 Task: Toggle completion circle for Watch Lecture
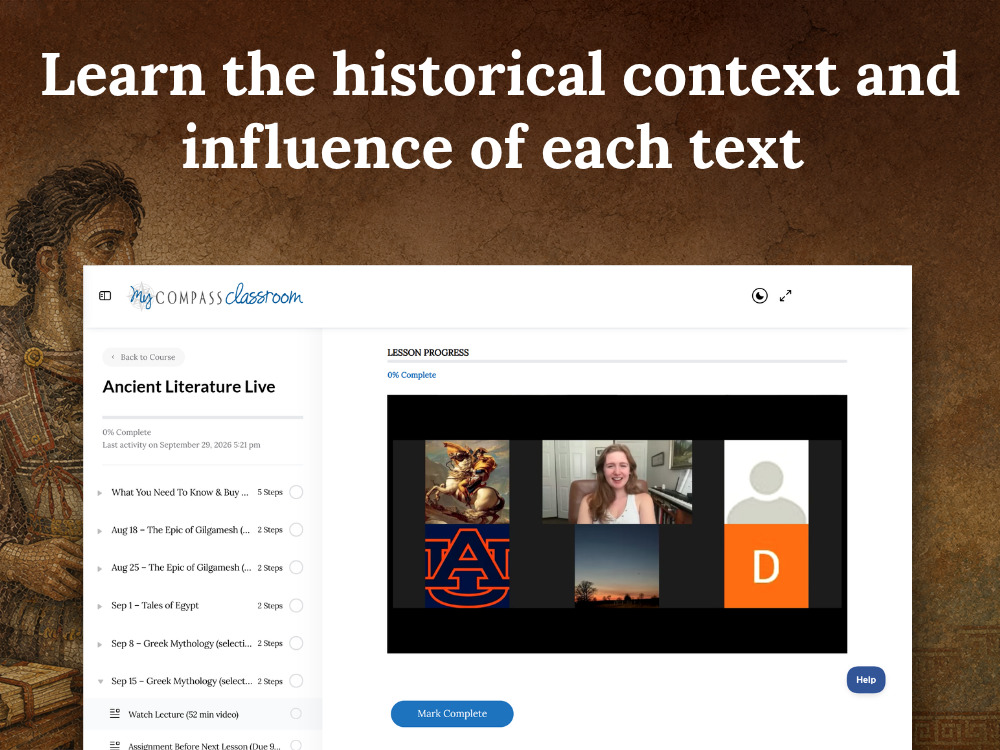pos(296,714)
